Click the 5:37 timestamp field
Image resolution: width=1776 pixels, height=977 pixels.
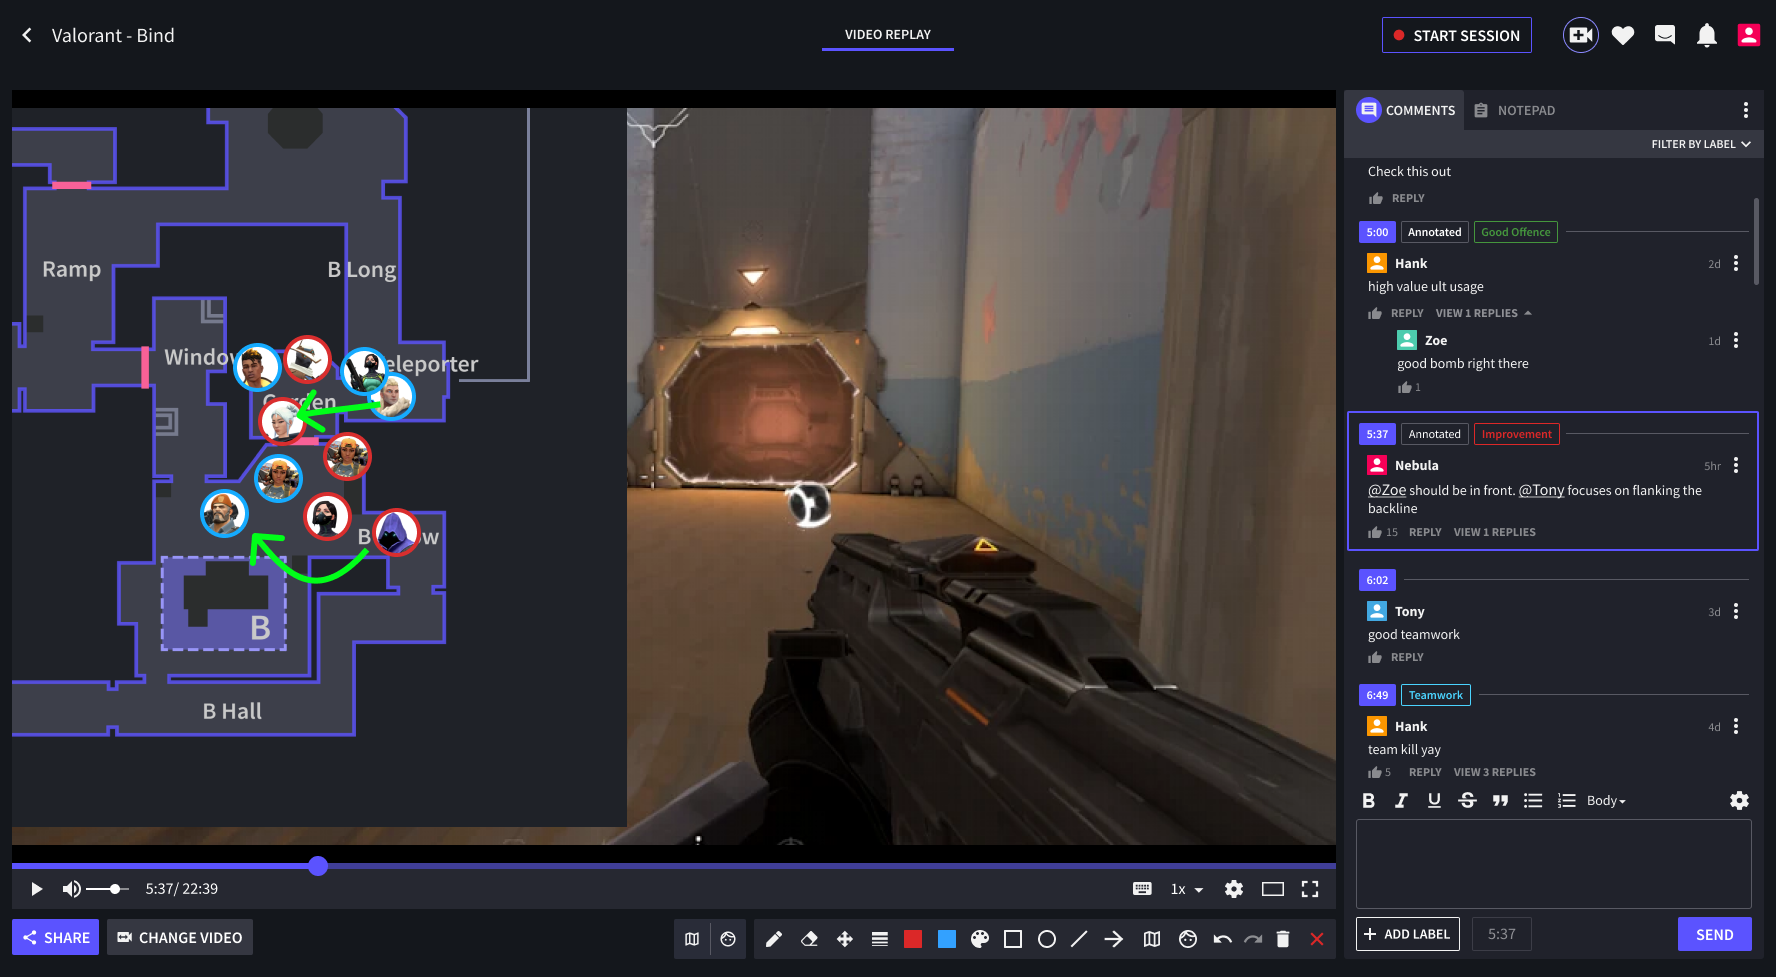pos(1502,933)
